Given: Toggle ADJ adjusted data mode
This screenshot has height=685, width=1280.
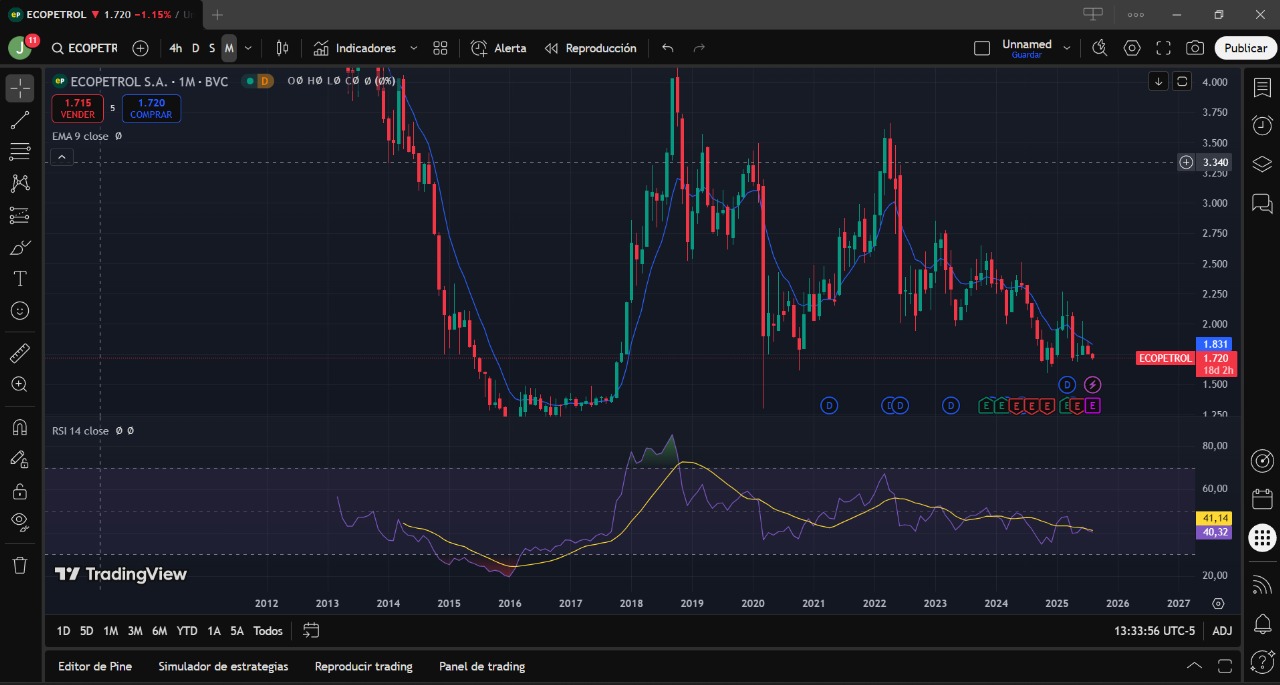Looking at the screenshot, I should coord(1222,630).
